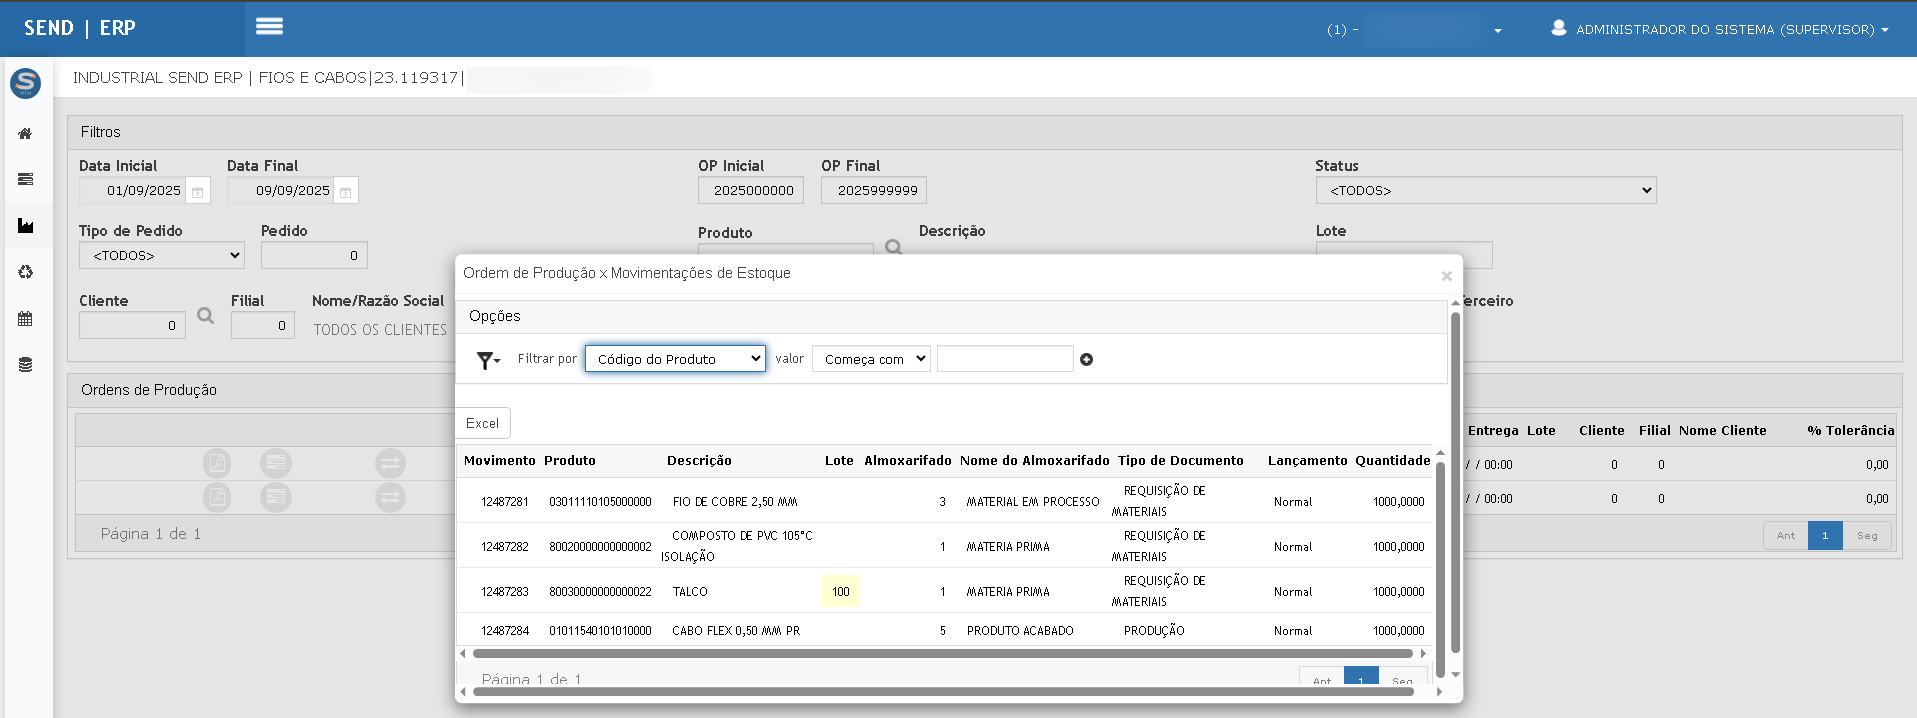The height and width of the screenshot is (718, 1917).
Task: Click the dialog table horizontal scrollbar
Action: pos(940,653)
